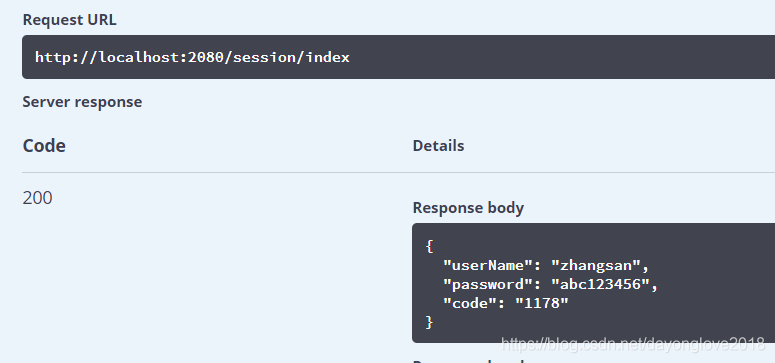Click the Request URL code box
This screenshot has width=775, height=363.
pos(398,57)
